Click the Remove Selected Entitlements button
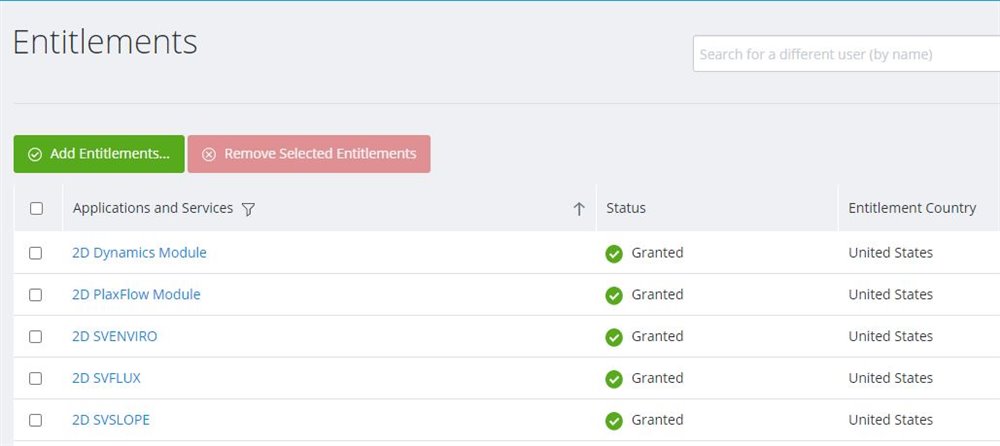Screen dimensions: 1000x446 coord(309,154)
